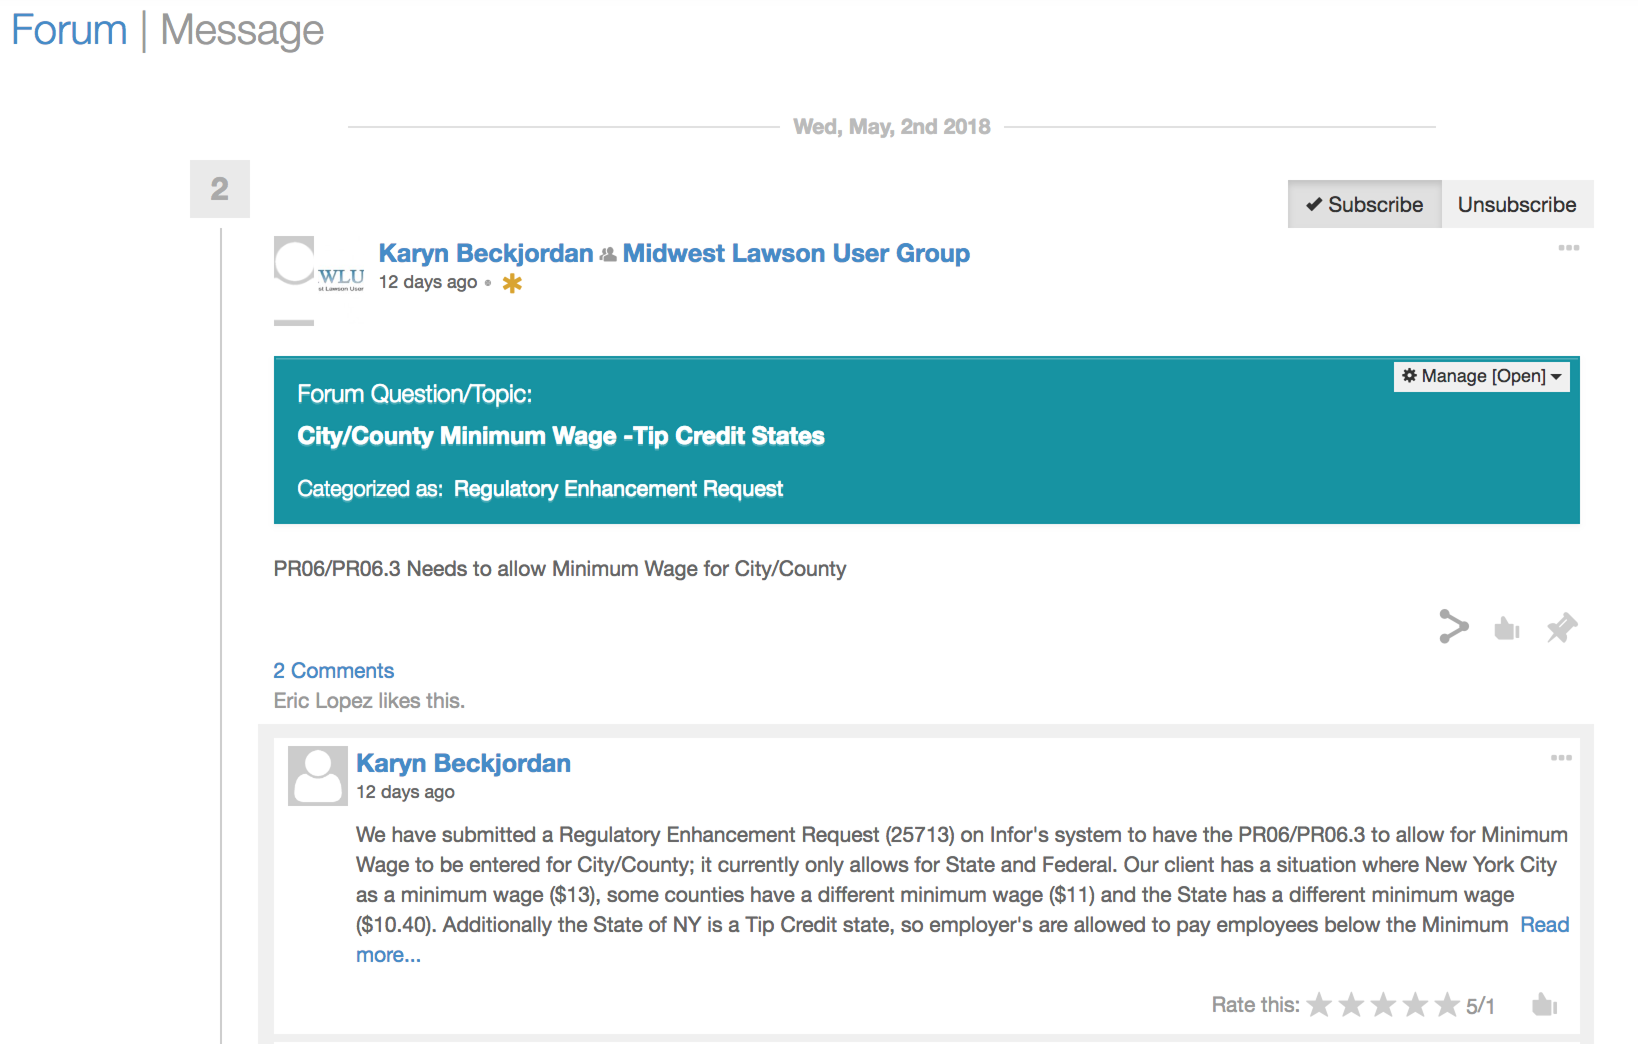Viewport: 1638px width, 1044px height.
Task: Open the Midwest Lawson User Group link
Action: click(796, 253)
